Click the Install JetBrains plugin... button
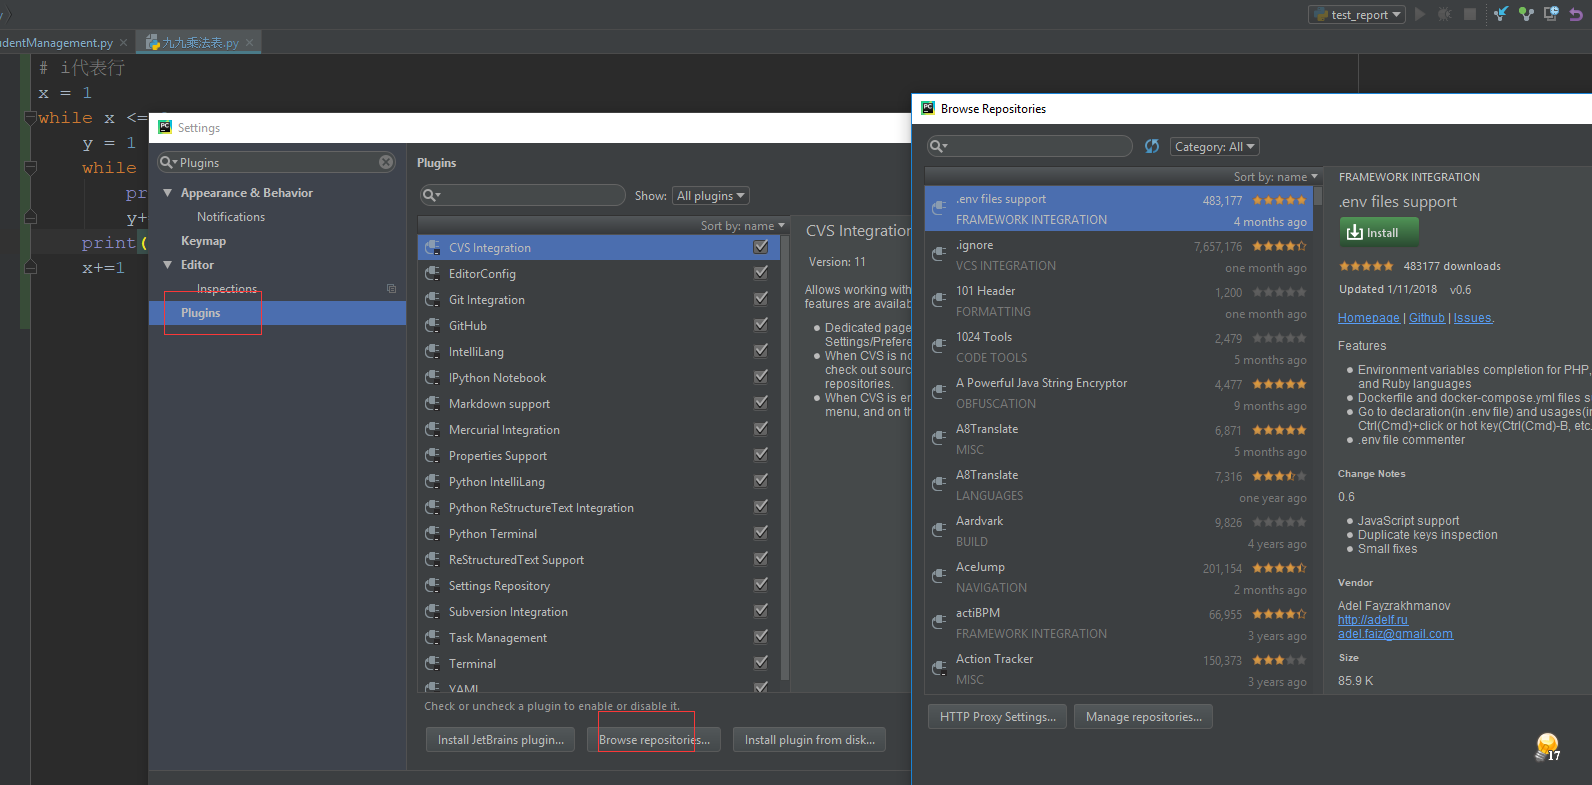This screenshot has height=785, width=1592. coord(500,740)
